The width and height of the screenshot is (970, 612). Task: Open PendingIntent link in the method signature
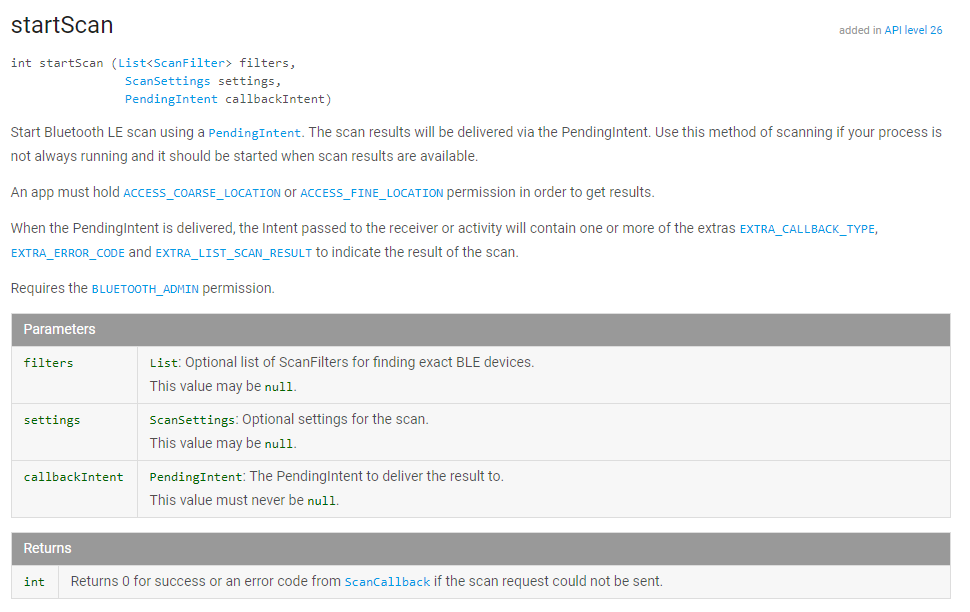click(171, 99)
